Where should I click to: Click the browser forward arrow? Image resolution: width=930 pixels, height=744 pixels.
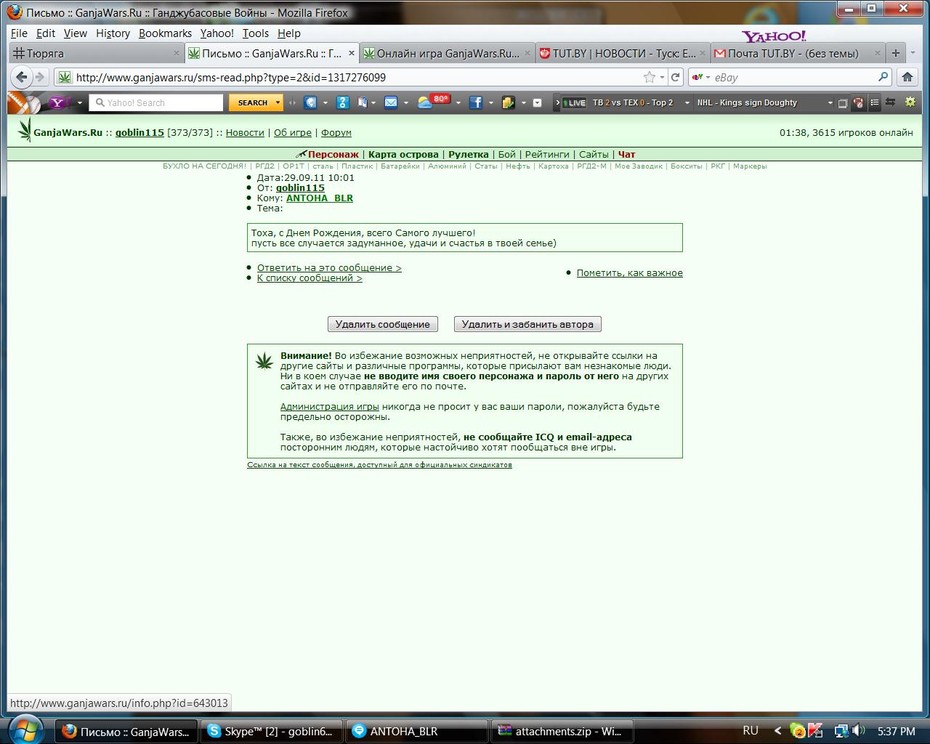click(x=40, y=77)
